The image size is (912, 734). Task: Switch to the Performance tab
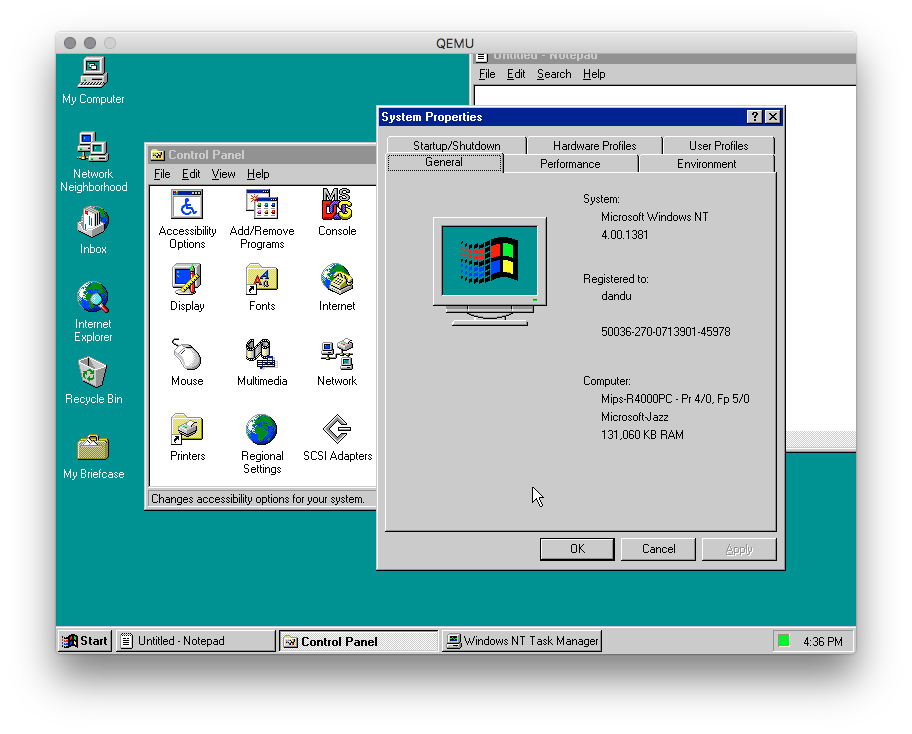[x=570, y=163]
